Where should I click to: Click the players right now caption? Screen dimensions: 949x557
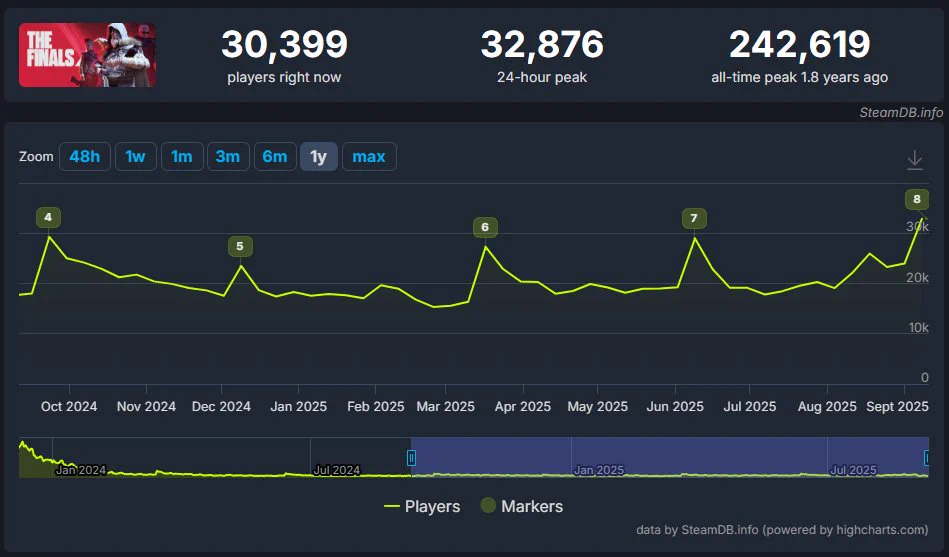click(x=284, y=77)
